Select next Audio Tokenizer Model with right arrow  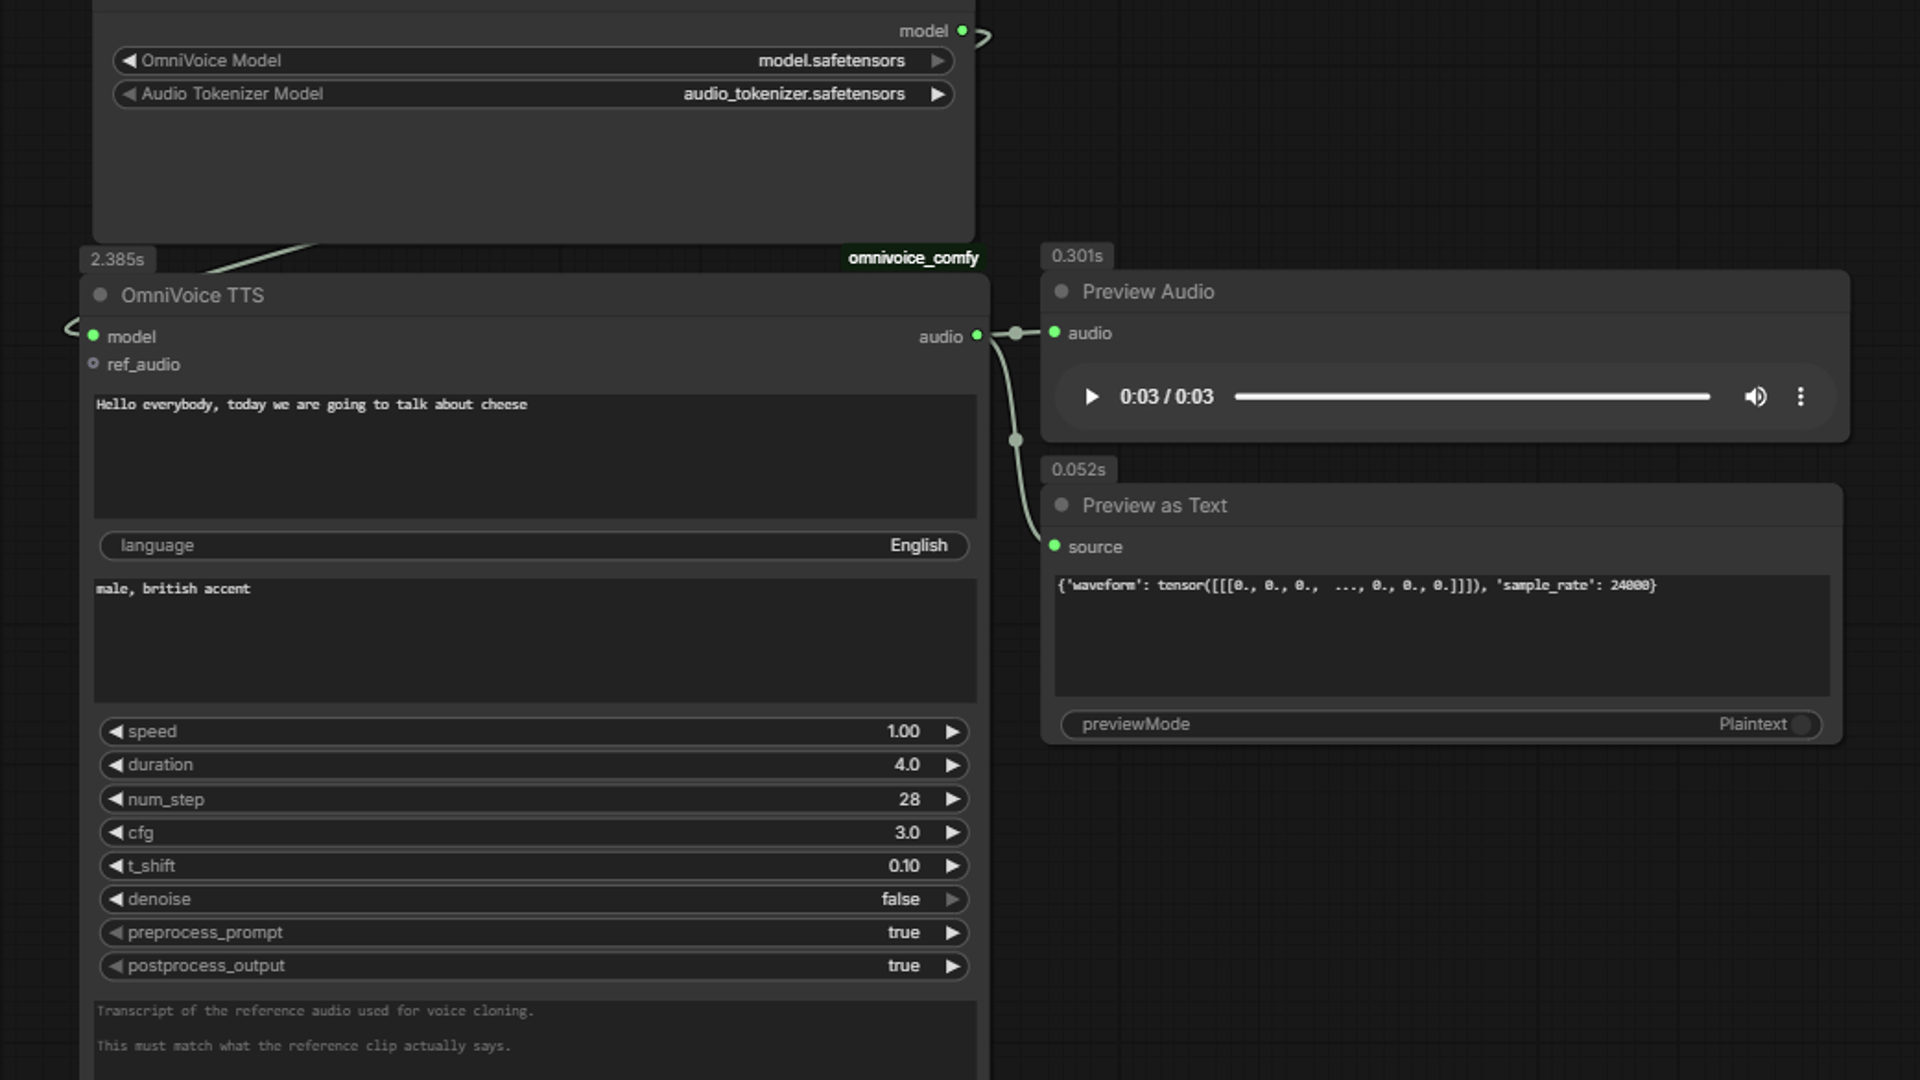click(937, 94)
